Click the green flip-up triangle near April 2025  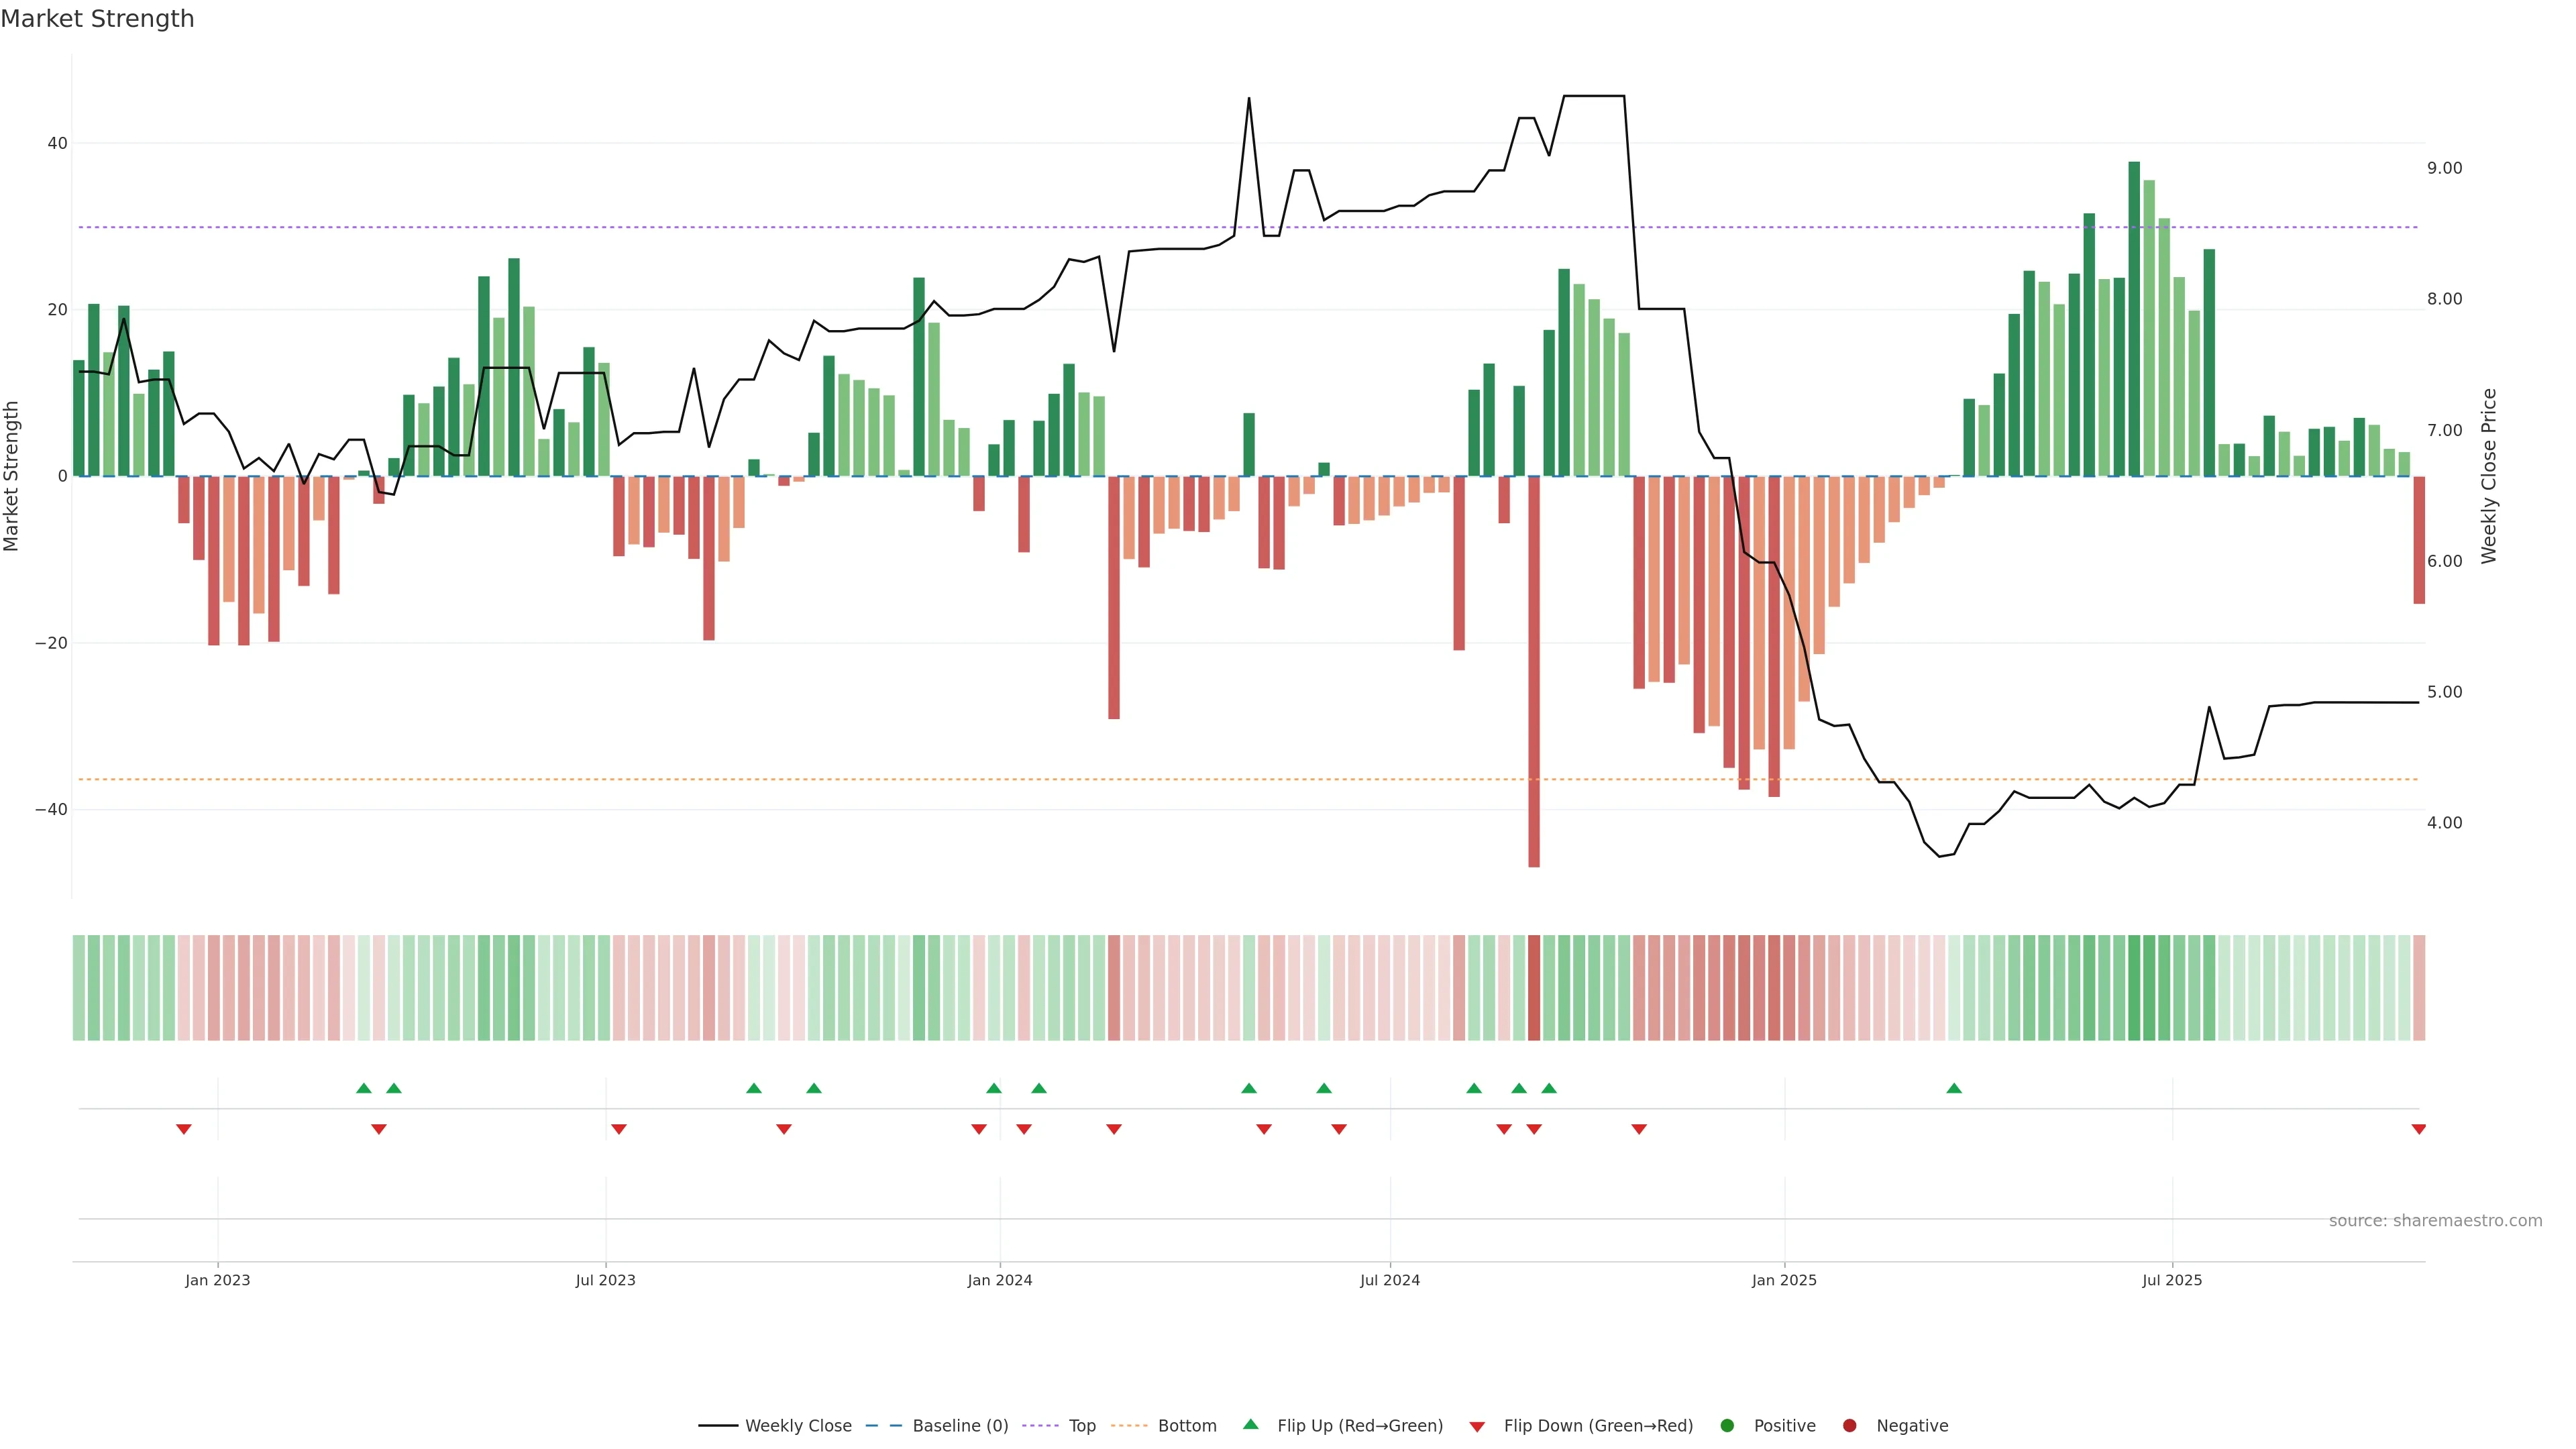[x=1954, y=1088]
